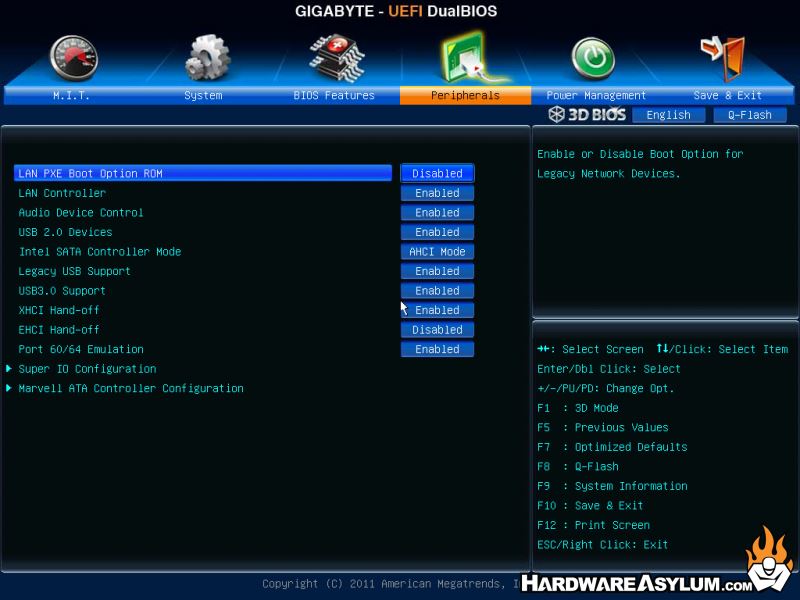Select the Audio Device Control label
Screen dimensions: 800x600
tap(81, 212)
